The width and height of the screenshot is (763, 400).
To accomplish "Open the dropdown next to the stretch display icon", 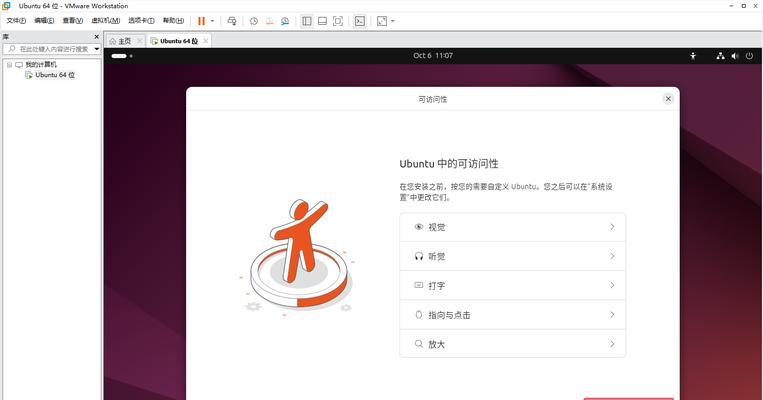I will tap(393, 21).
